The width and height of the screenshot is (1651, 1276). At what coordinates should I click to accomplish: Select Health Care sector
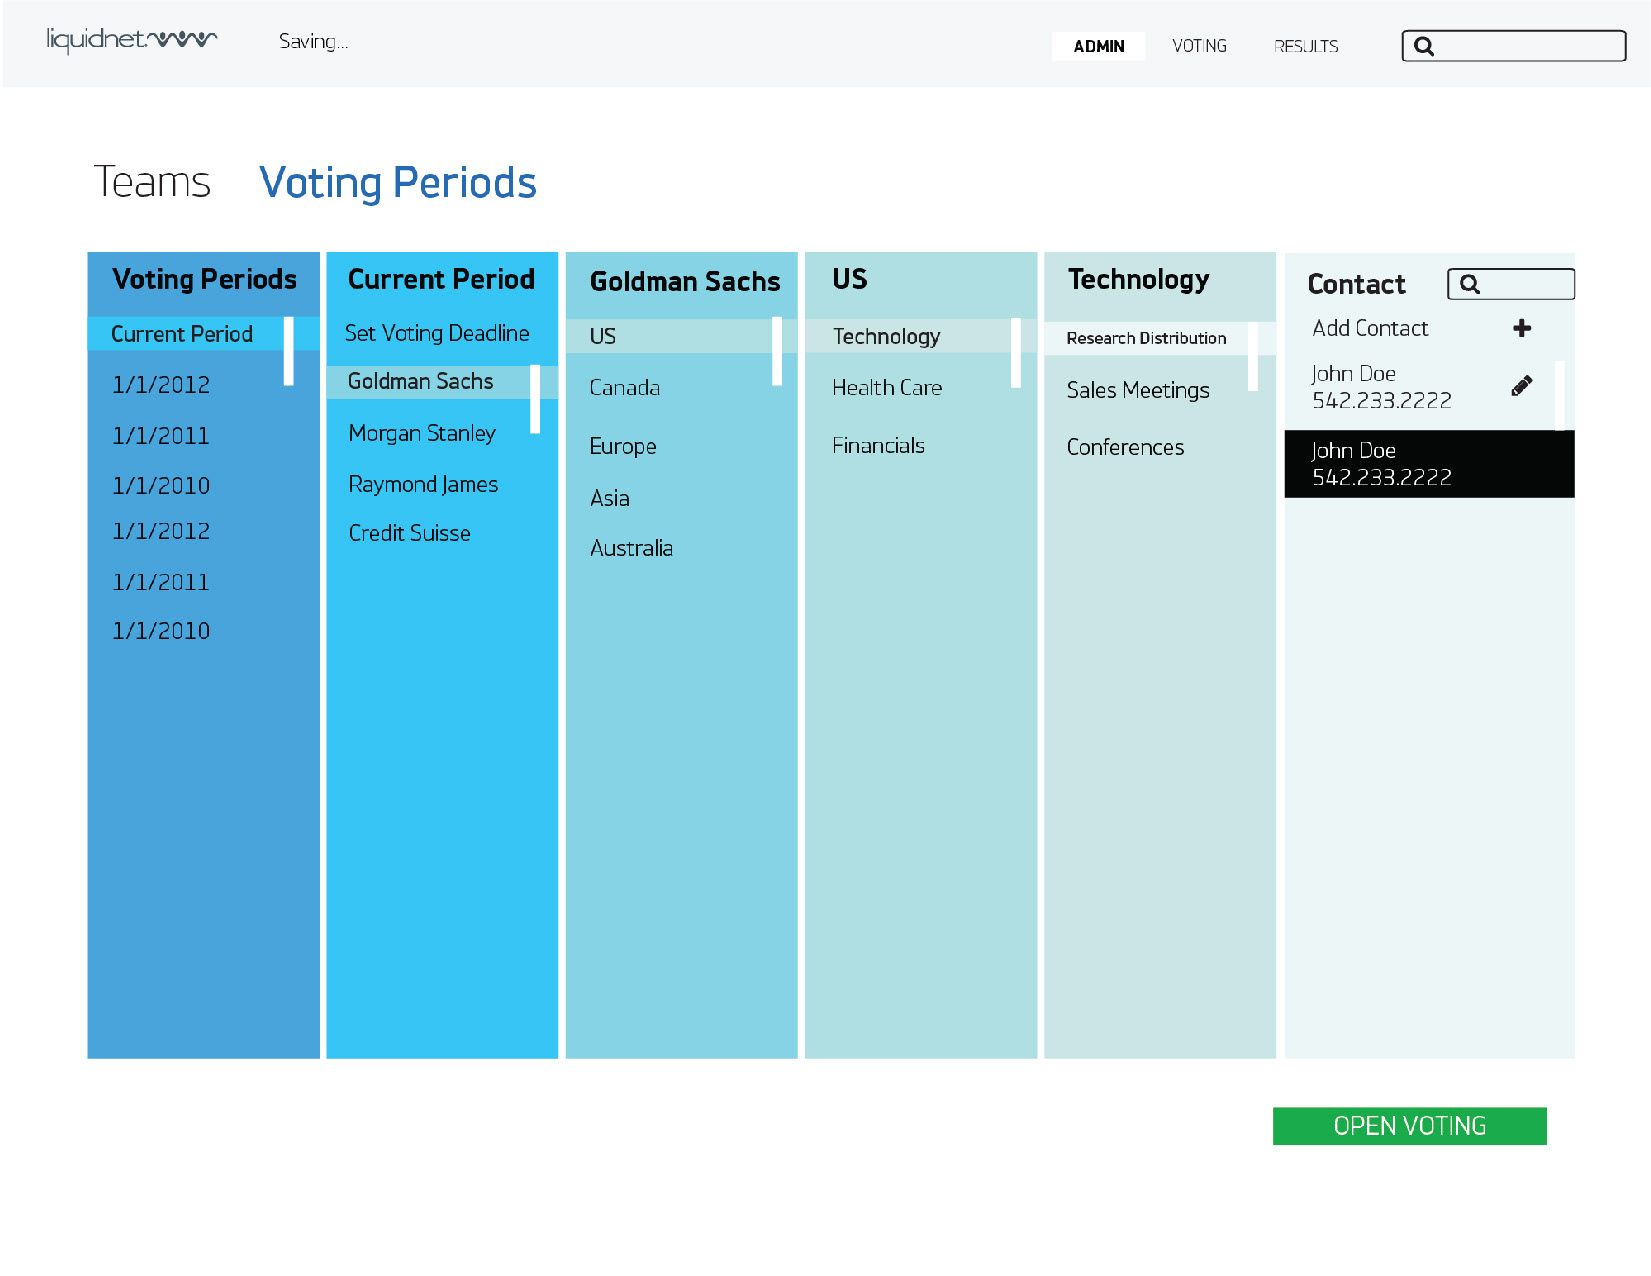click(887, 387)
